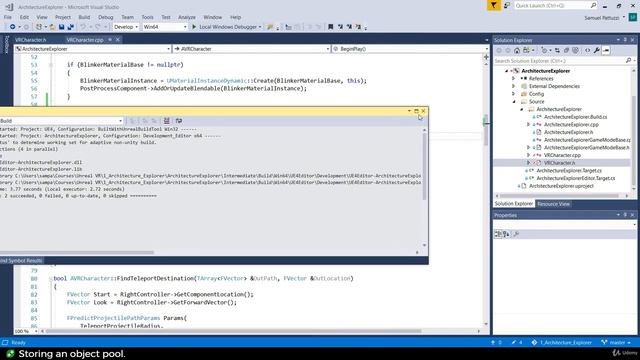Click the Categorized icon in Properties panel
This screenshot has height=360, width=640.
[x=498, y=234]
